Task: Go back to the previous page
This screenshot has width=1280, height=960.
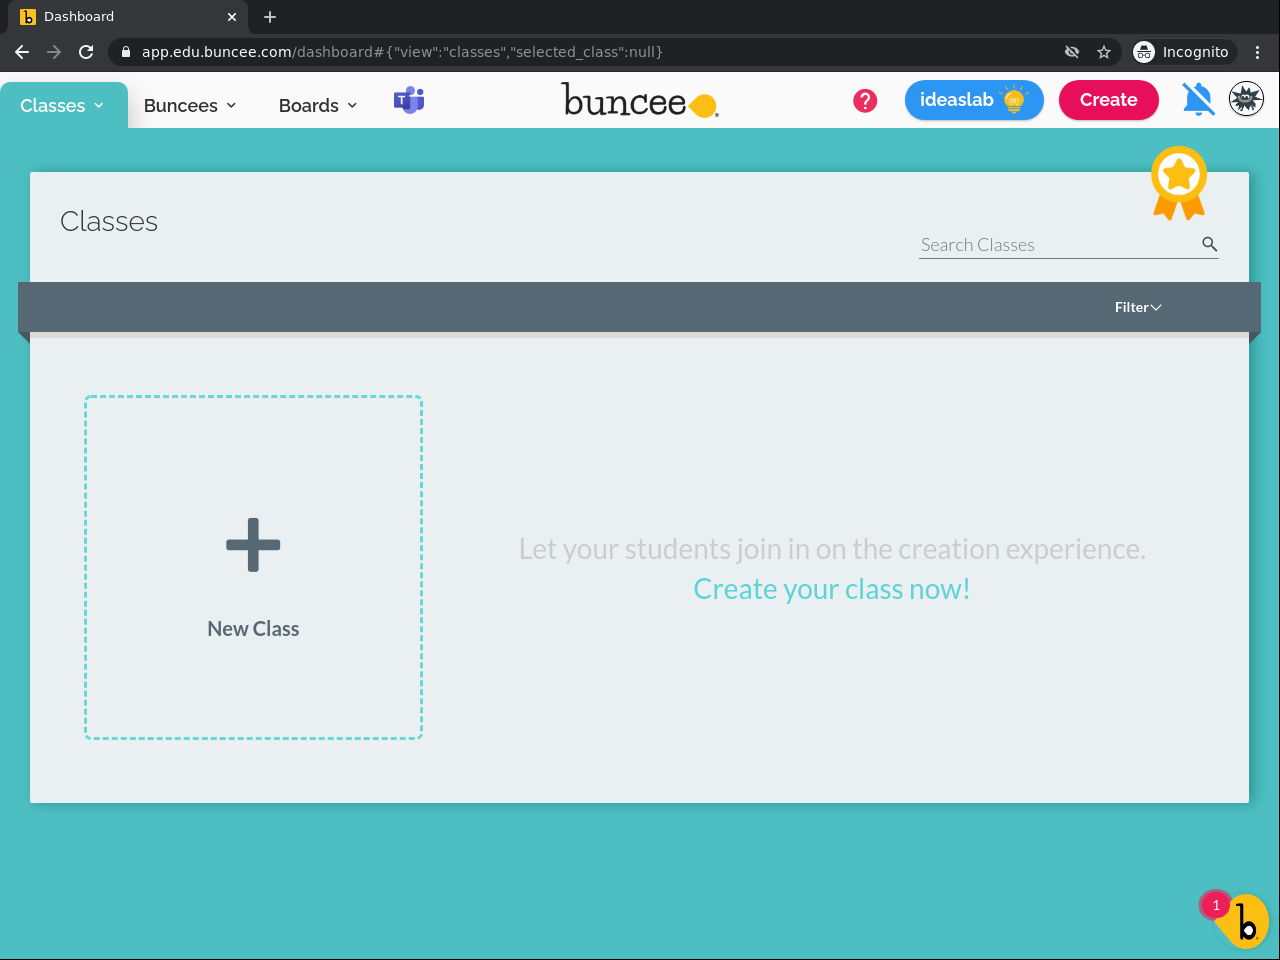Action: coord(22,52)
